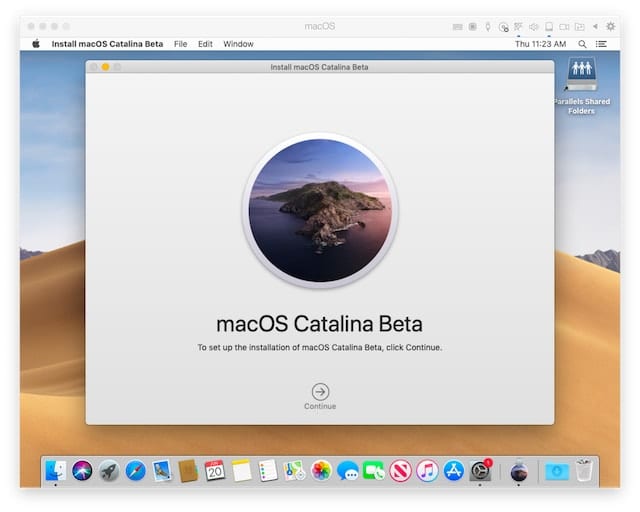Open Photos from the Dock
The height and width of the screenshot is (512, 640).
(x=321, y=471)
